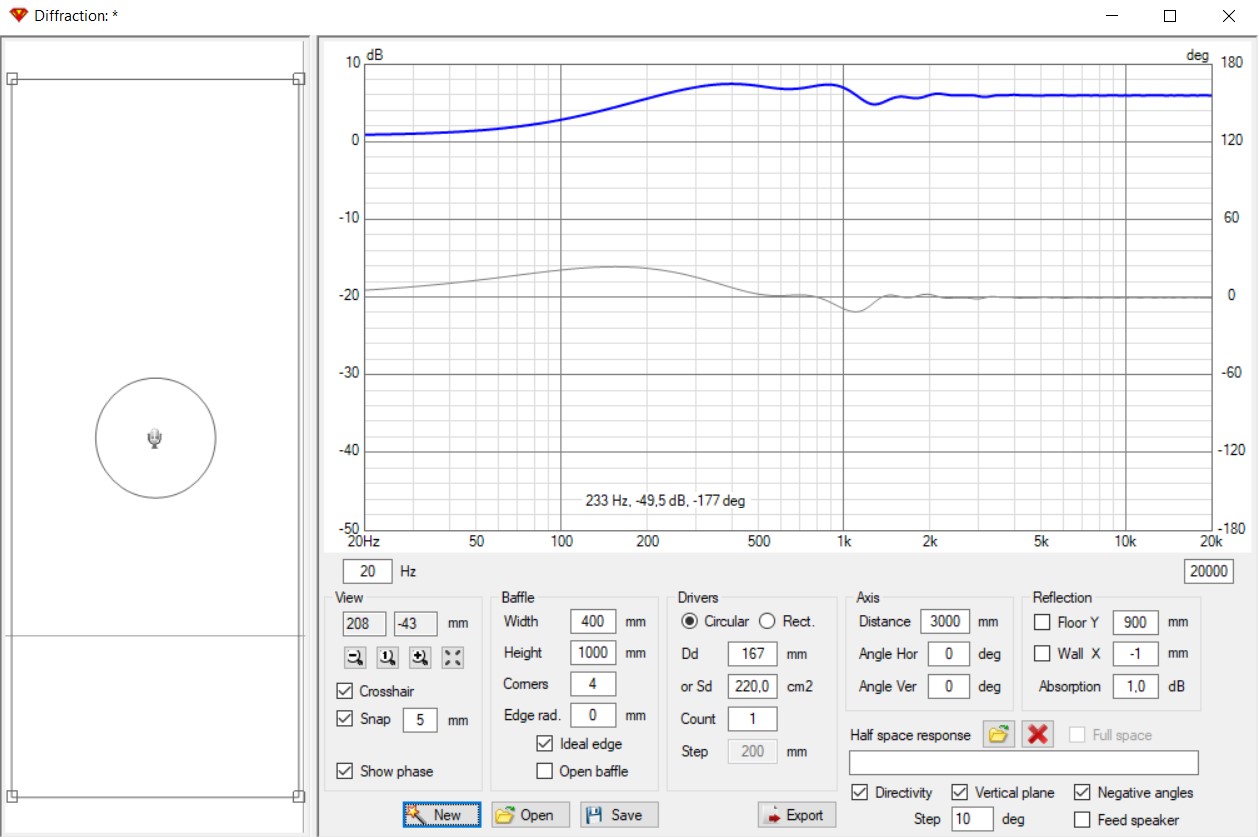The image size is (1259, 837).
Task: Click the driver Count field
Action: [752, 719]
